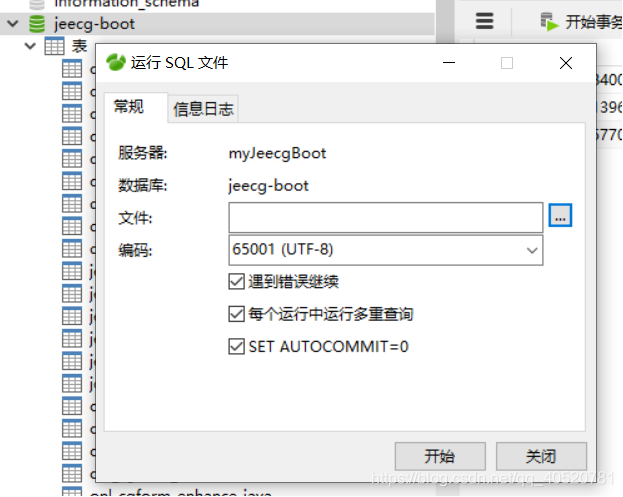Minimize the 运行 SQL 文件 dialog
The width and height of the screenshot is (623, 497).
[449, 63]
